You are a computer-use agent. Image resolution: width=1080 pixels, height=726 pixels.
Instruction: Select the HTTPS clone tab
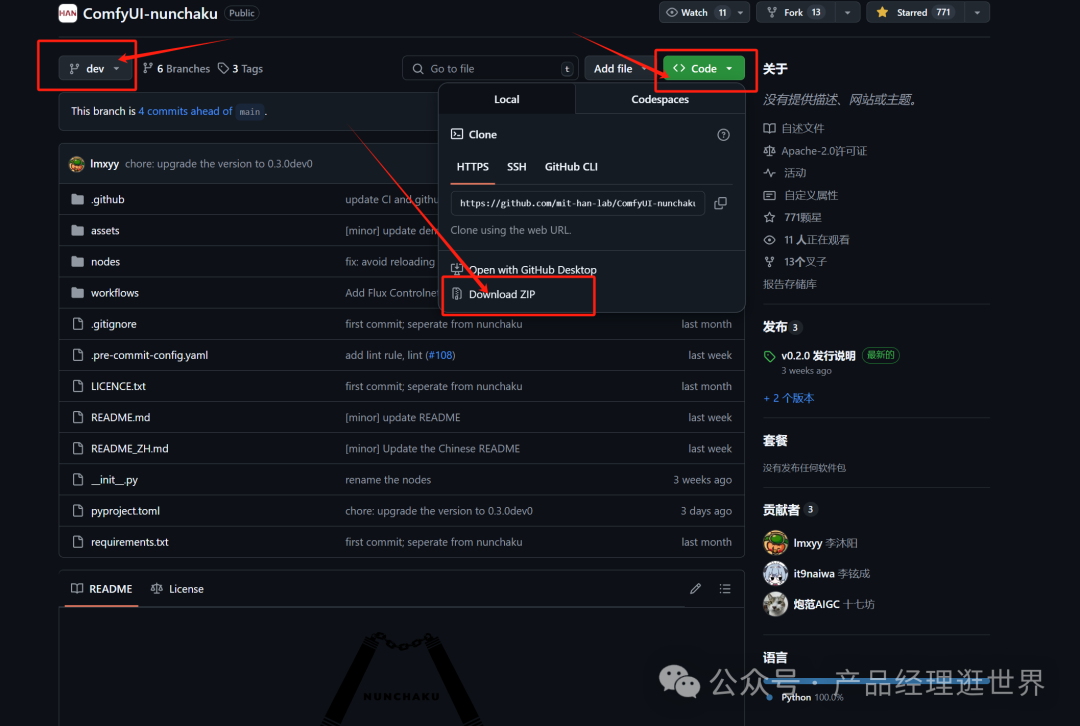click(x=472, y=167)
